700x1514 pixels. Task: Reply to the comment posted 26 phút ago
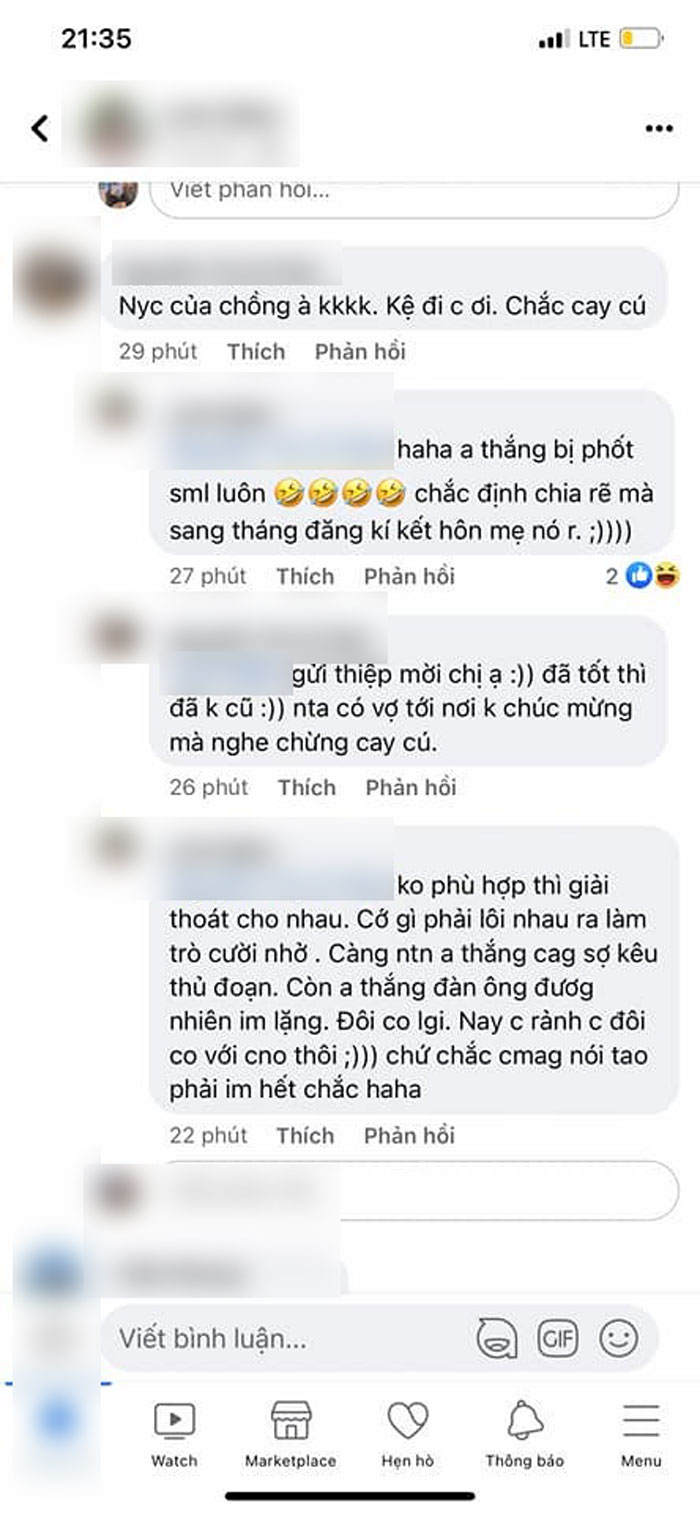411,787
